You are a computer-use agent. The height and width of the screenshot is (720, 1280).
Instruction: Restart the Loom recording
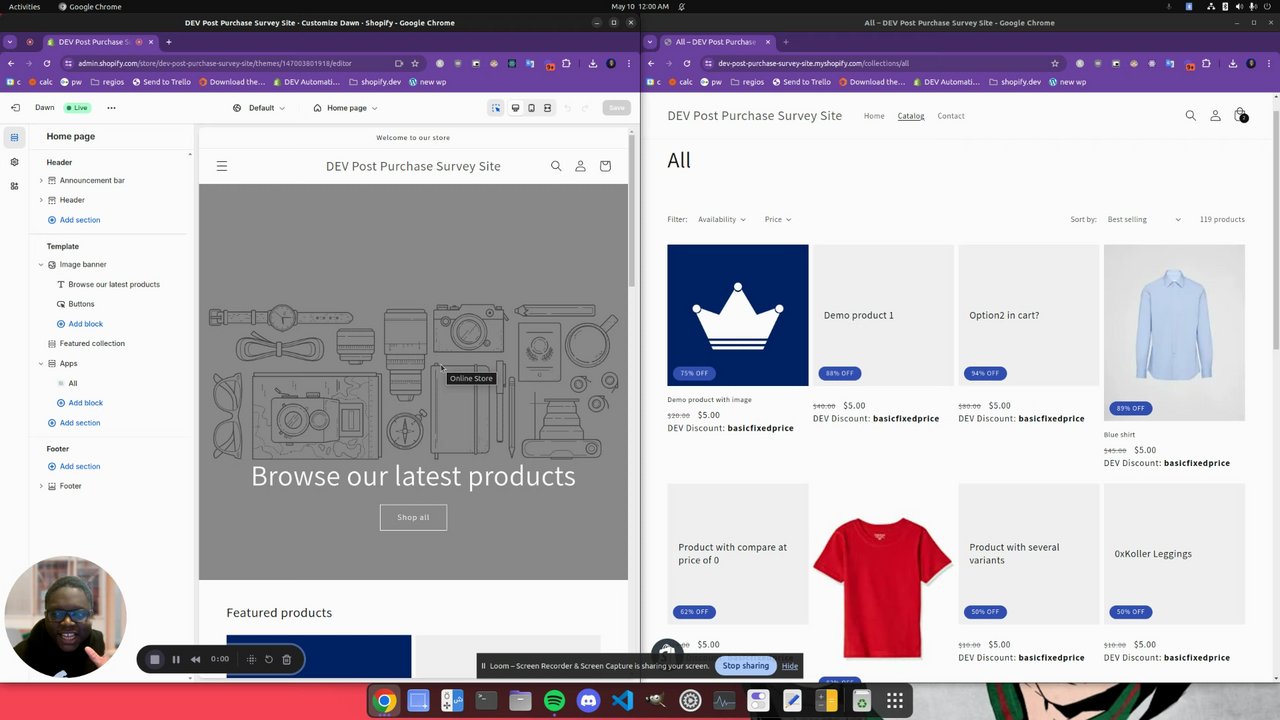tap(268, 659)
